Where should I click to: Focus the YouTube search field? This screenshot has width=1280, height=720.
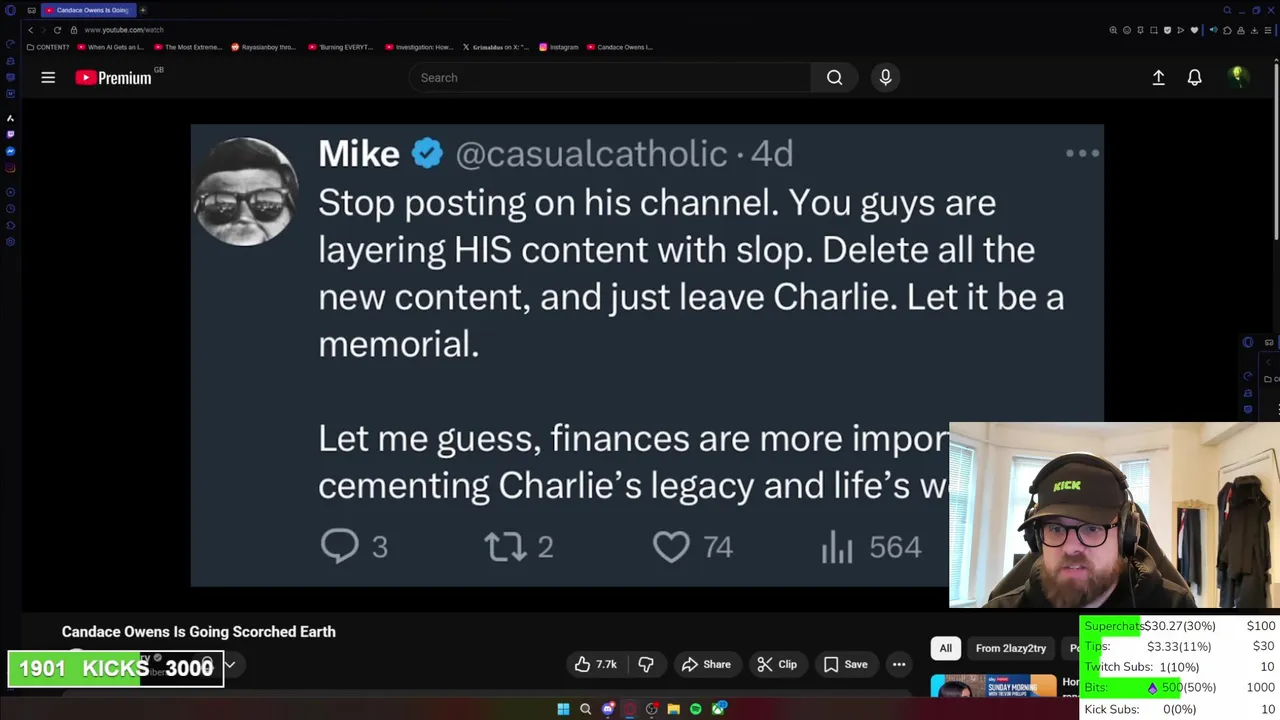(x=610, y=77)
